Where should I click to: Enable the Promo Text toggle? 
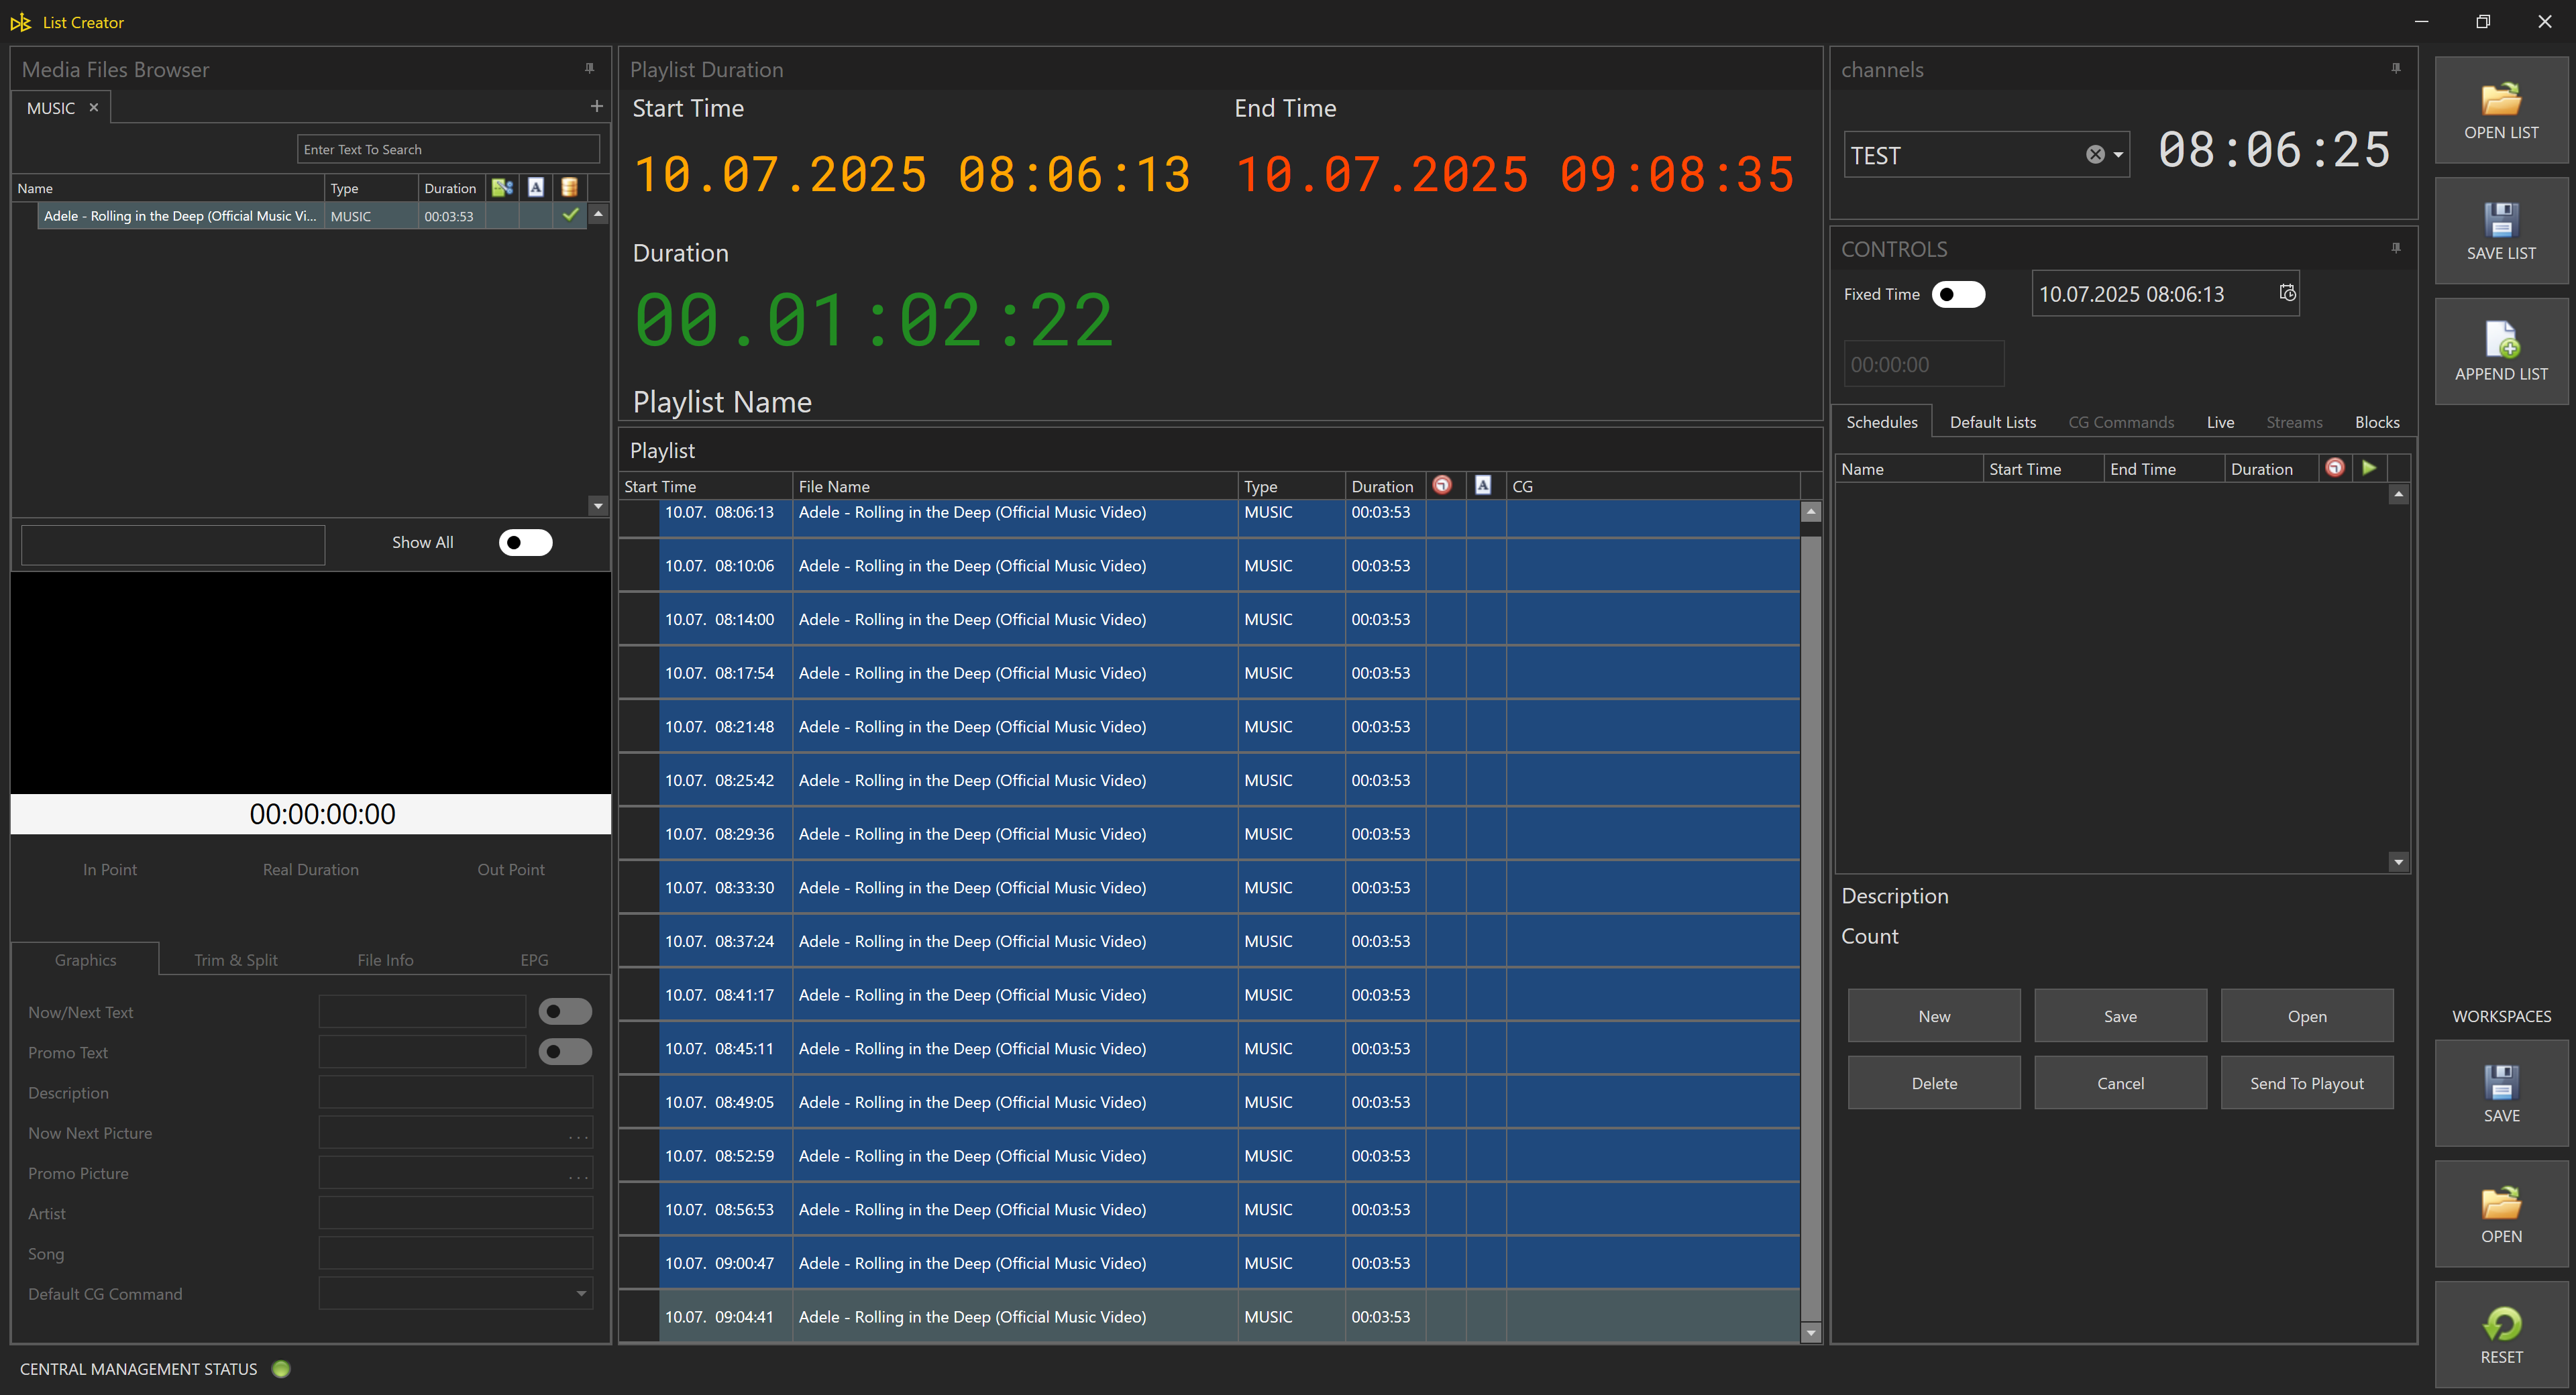[x=565, y=1051]
